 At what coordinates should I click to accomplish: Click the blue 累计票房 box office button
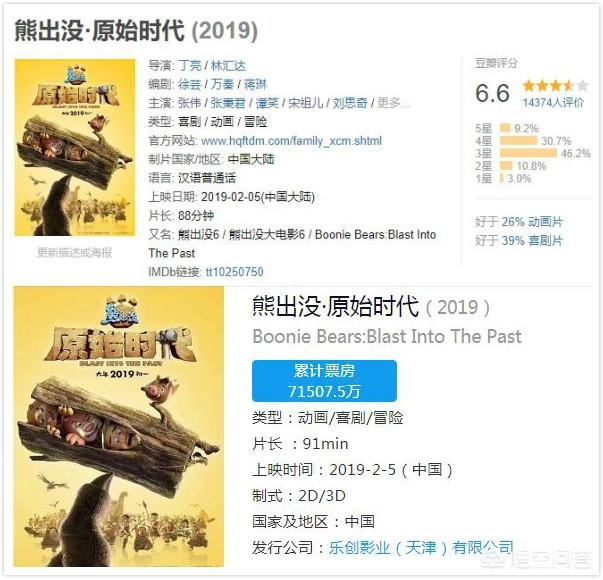[x=324, y=381]
